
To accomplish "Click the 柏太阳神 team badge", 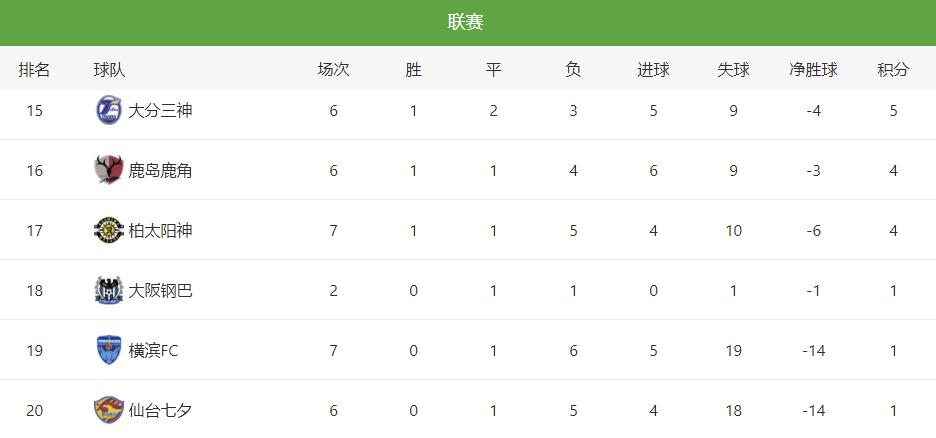I will click(x=108, y=230).
